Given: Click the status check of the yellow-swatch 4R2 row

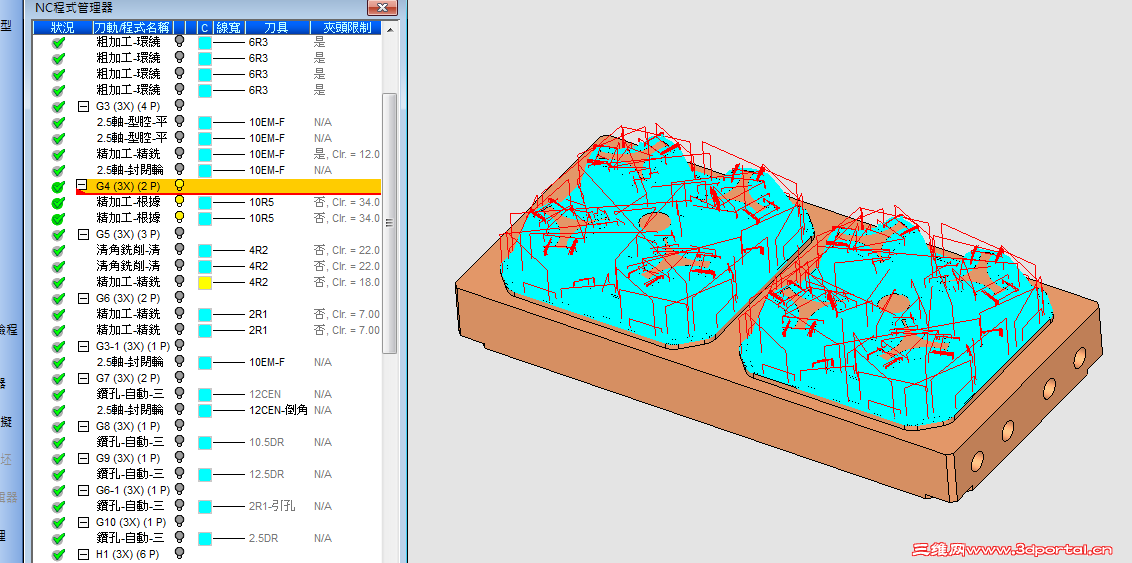Looking at the screenshot, I should tap(58, 283).
